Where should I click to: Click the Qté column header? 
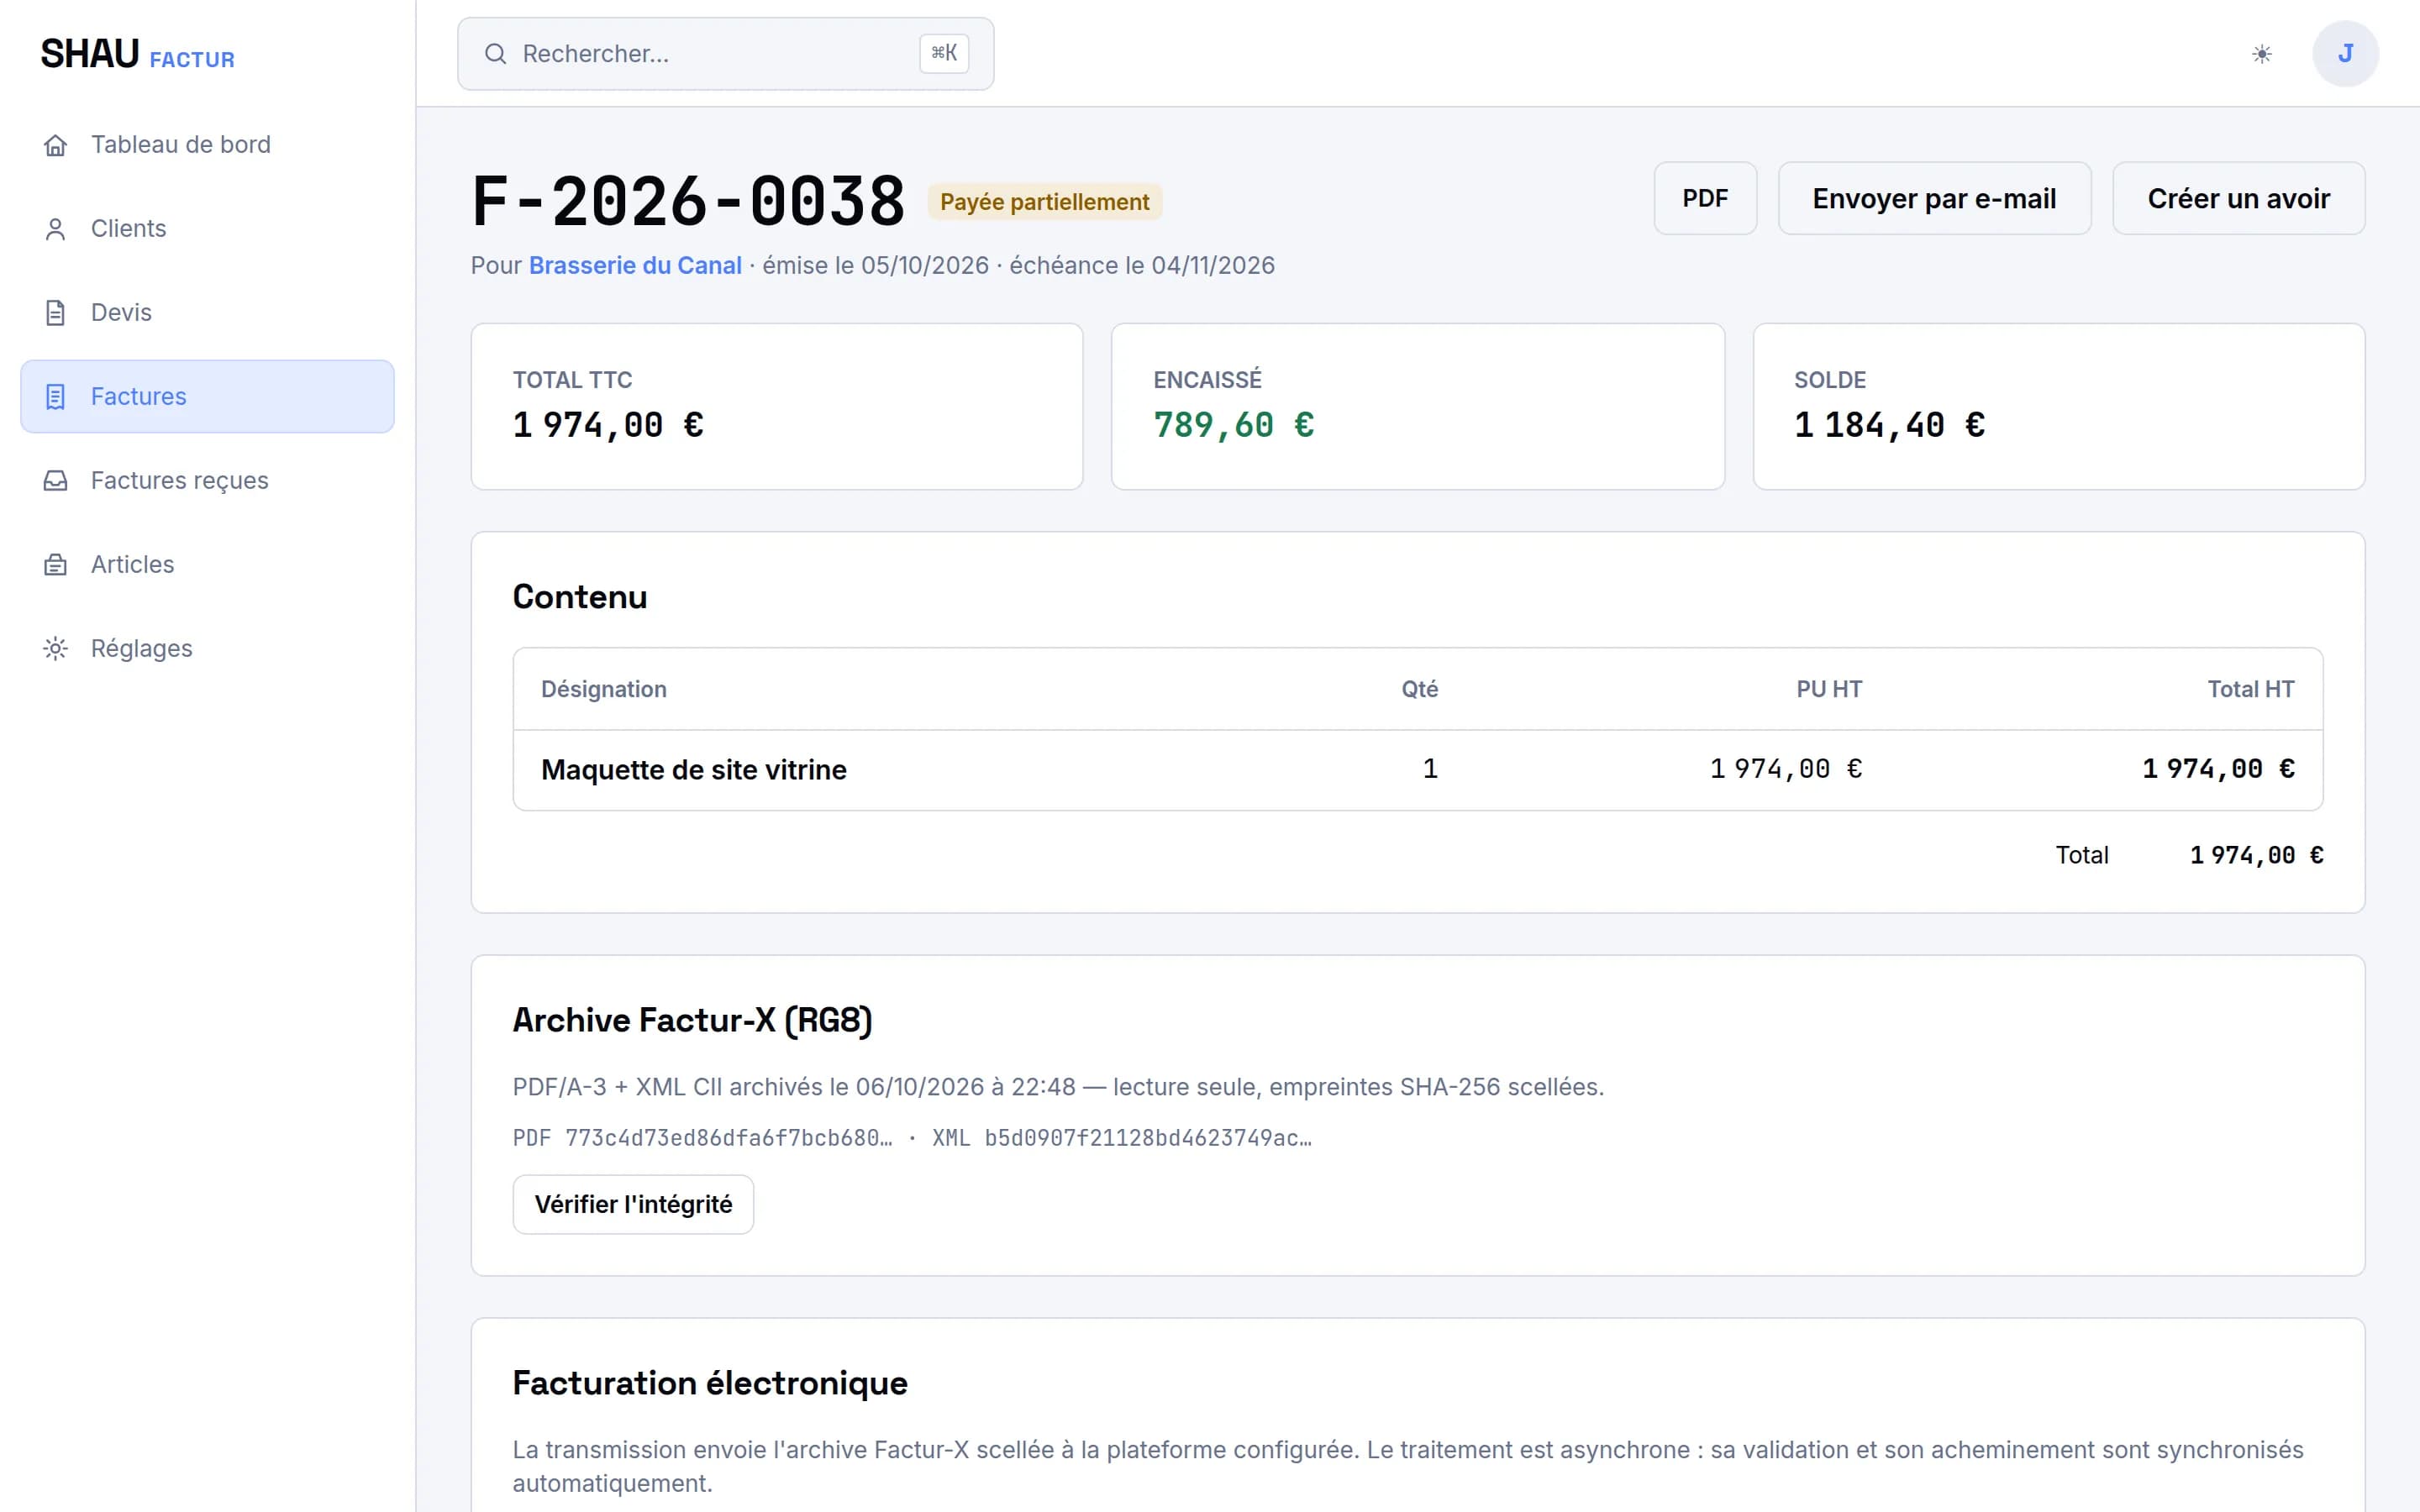pyautogui.click(x=1419, y=689)
